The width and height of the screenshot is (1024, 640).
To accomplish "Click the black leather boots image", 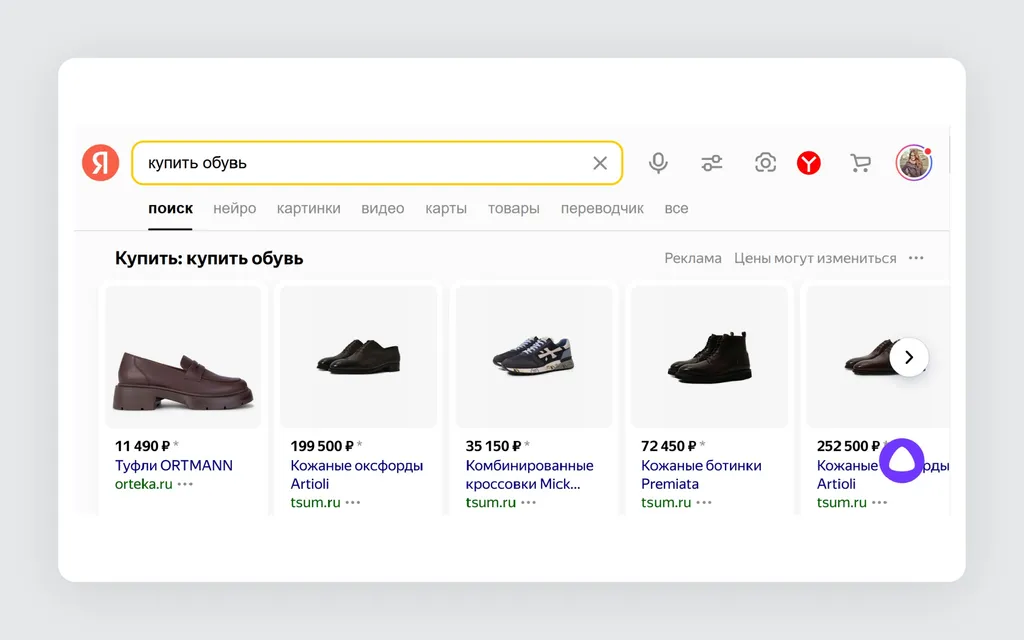I will click(x=709, y=357).
